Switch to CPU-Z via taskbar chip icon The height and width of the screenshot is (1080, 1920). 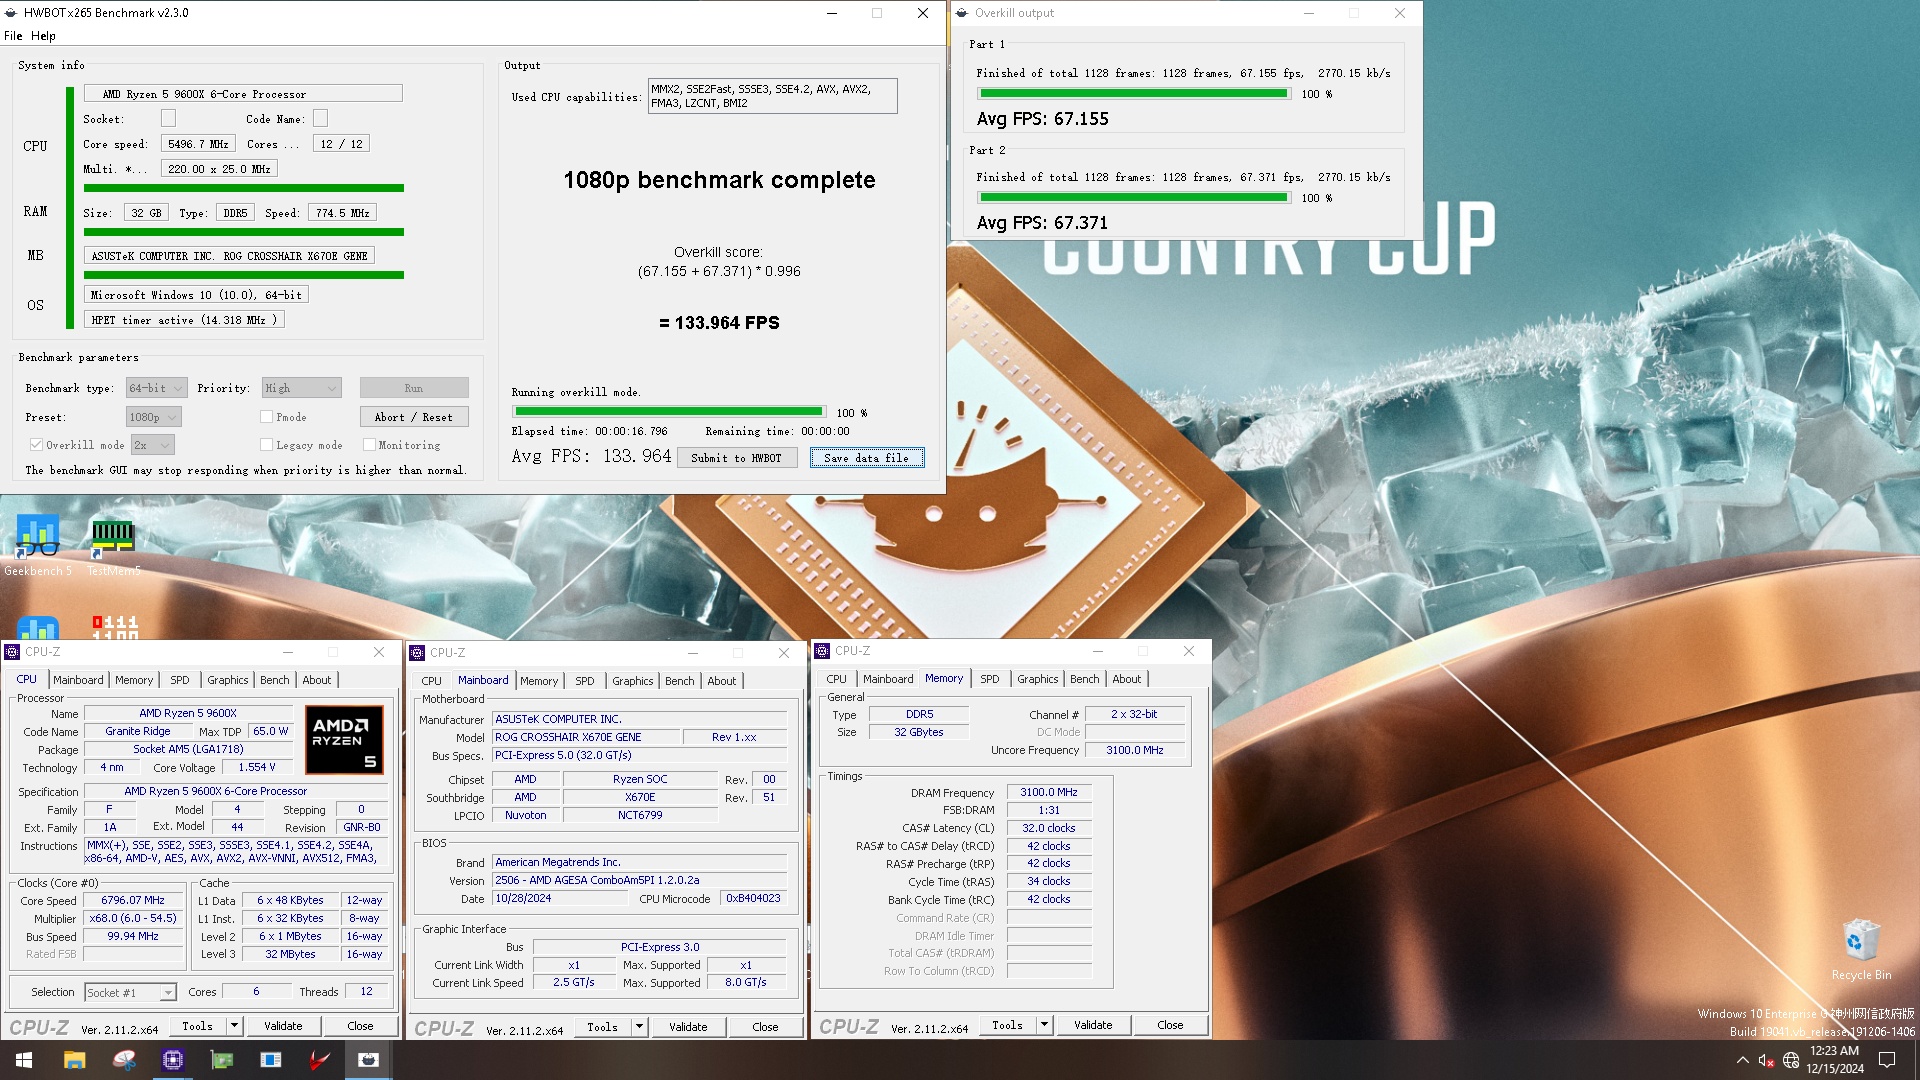pos(173,1060)
